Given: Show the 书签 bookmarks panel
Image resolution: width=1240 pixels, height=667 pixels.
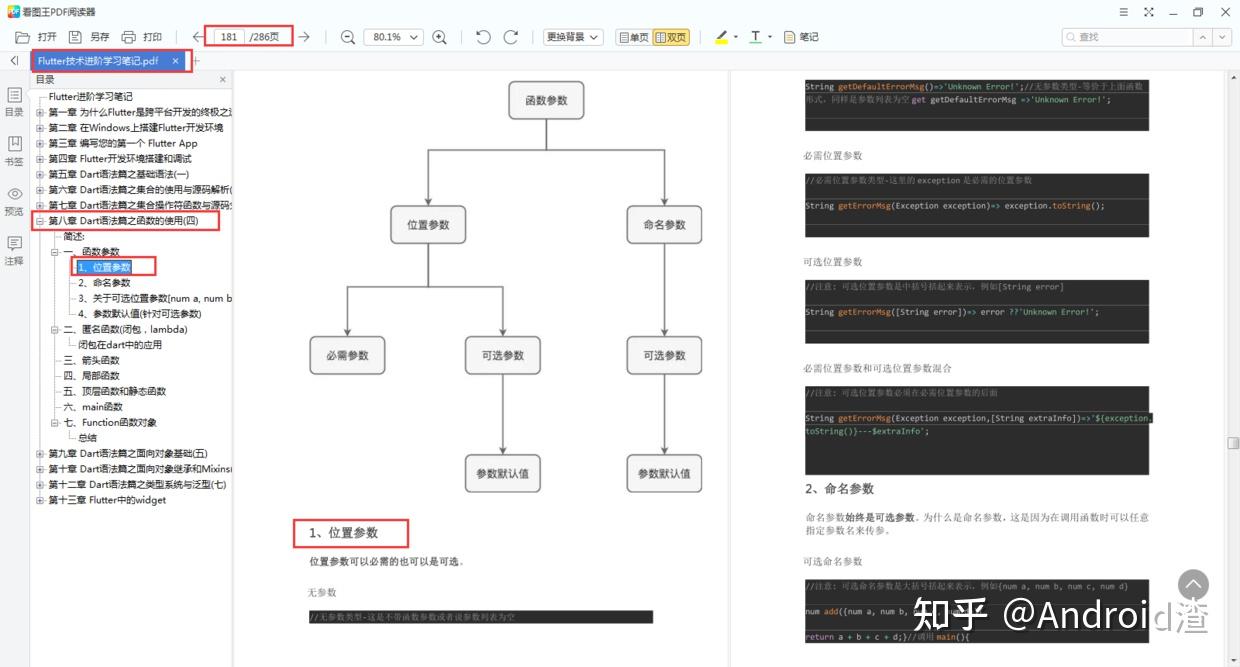Looking at the screenshot, I should 14,151.
